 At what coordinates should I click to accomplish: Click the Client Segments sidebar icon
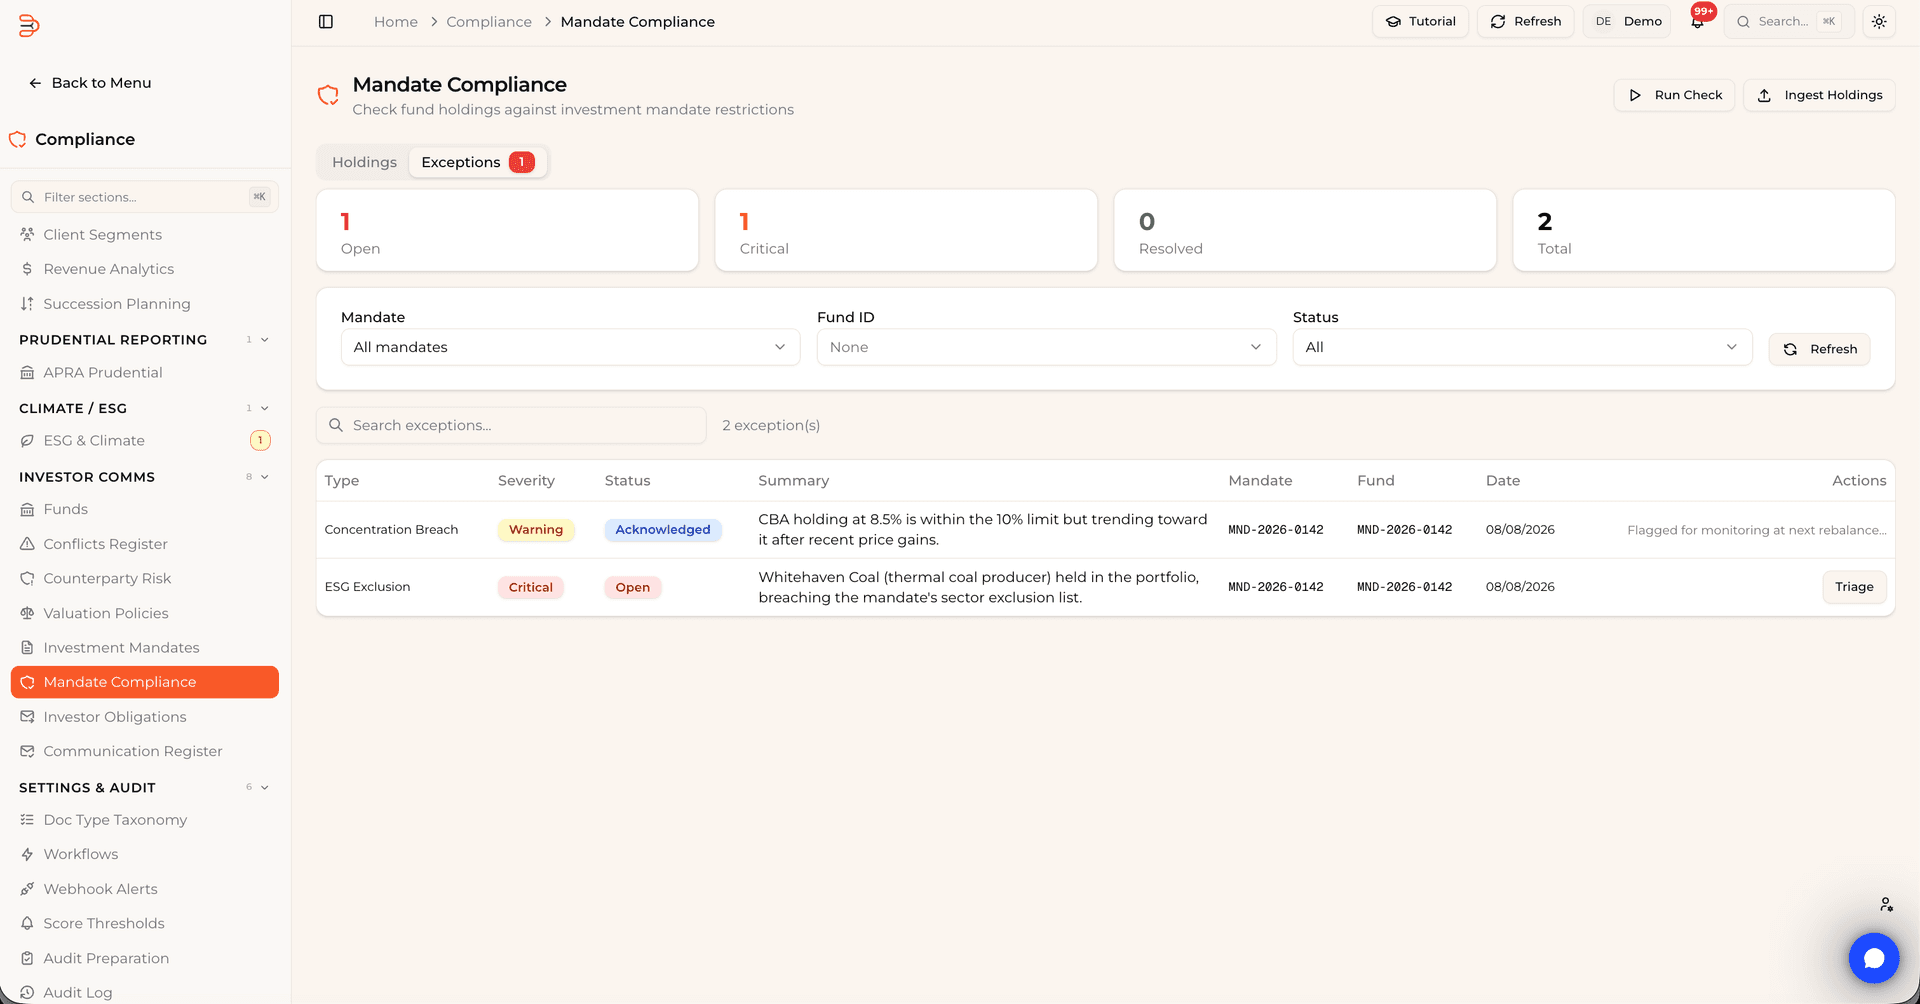27,234
